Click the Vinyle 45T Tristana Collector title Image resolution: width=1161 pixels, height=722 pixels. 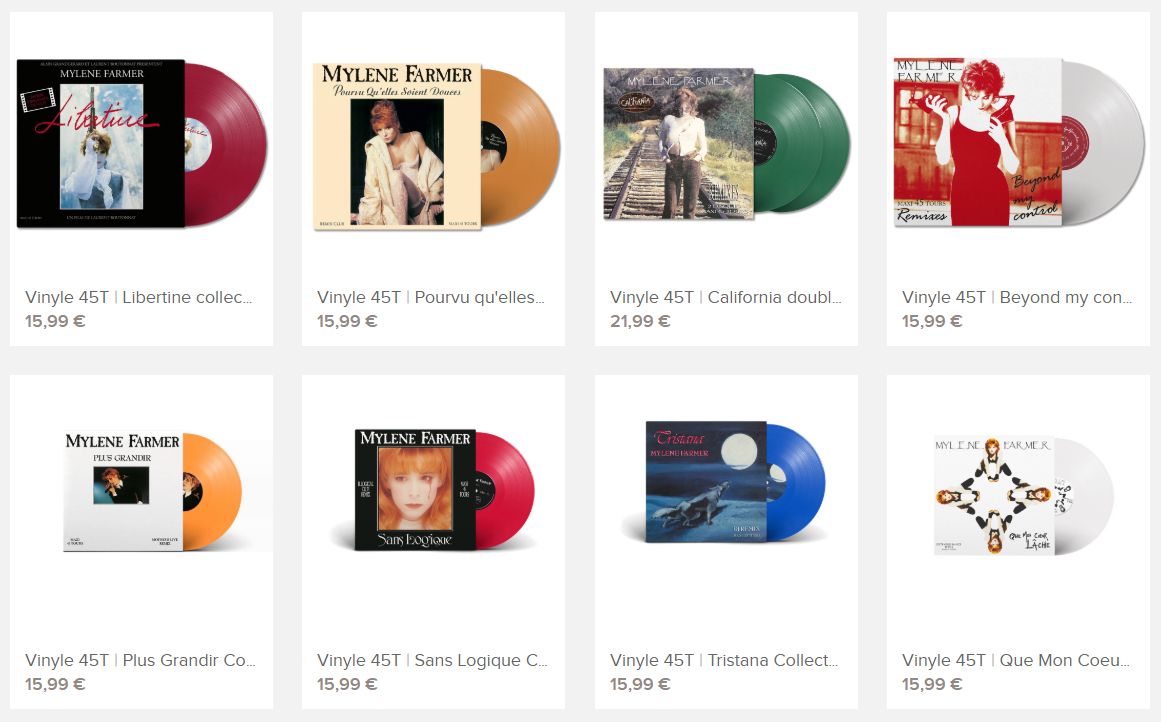pyautogui.click(x=724, y=660)
